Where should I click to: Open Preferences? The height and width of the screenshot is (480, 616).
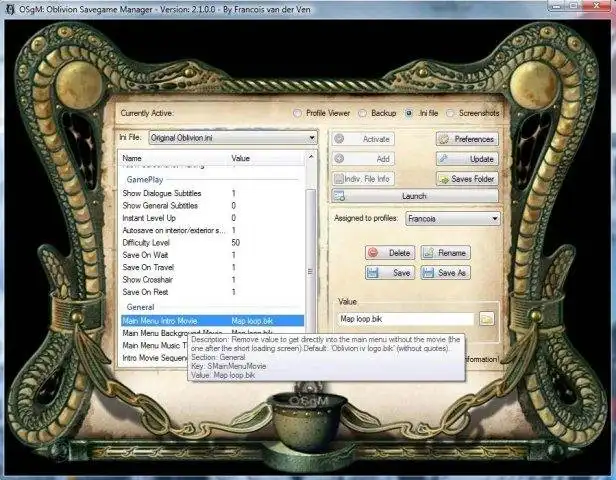tap(467, 139)
